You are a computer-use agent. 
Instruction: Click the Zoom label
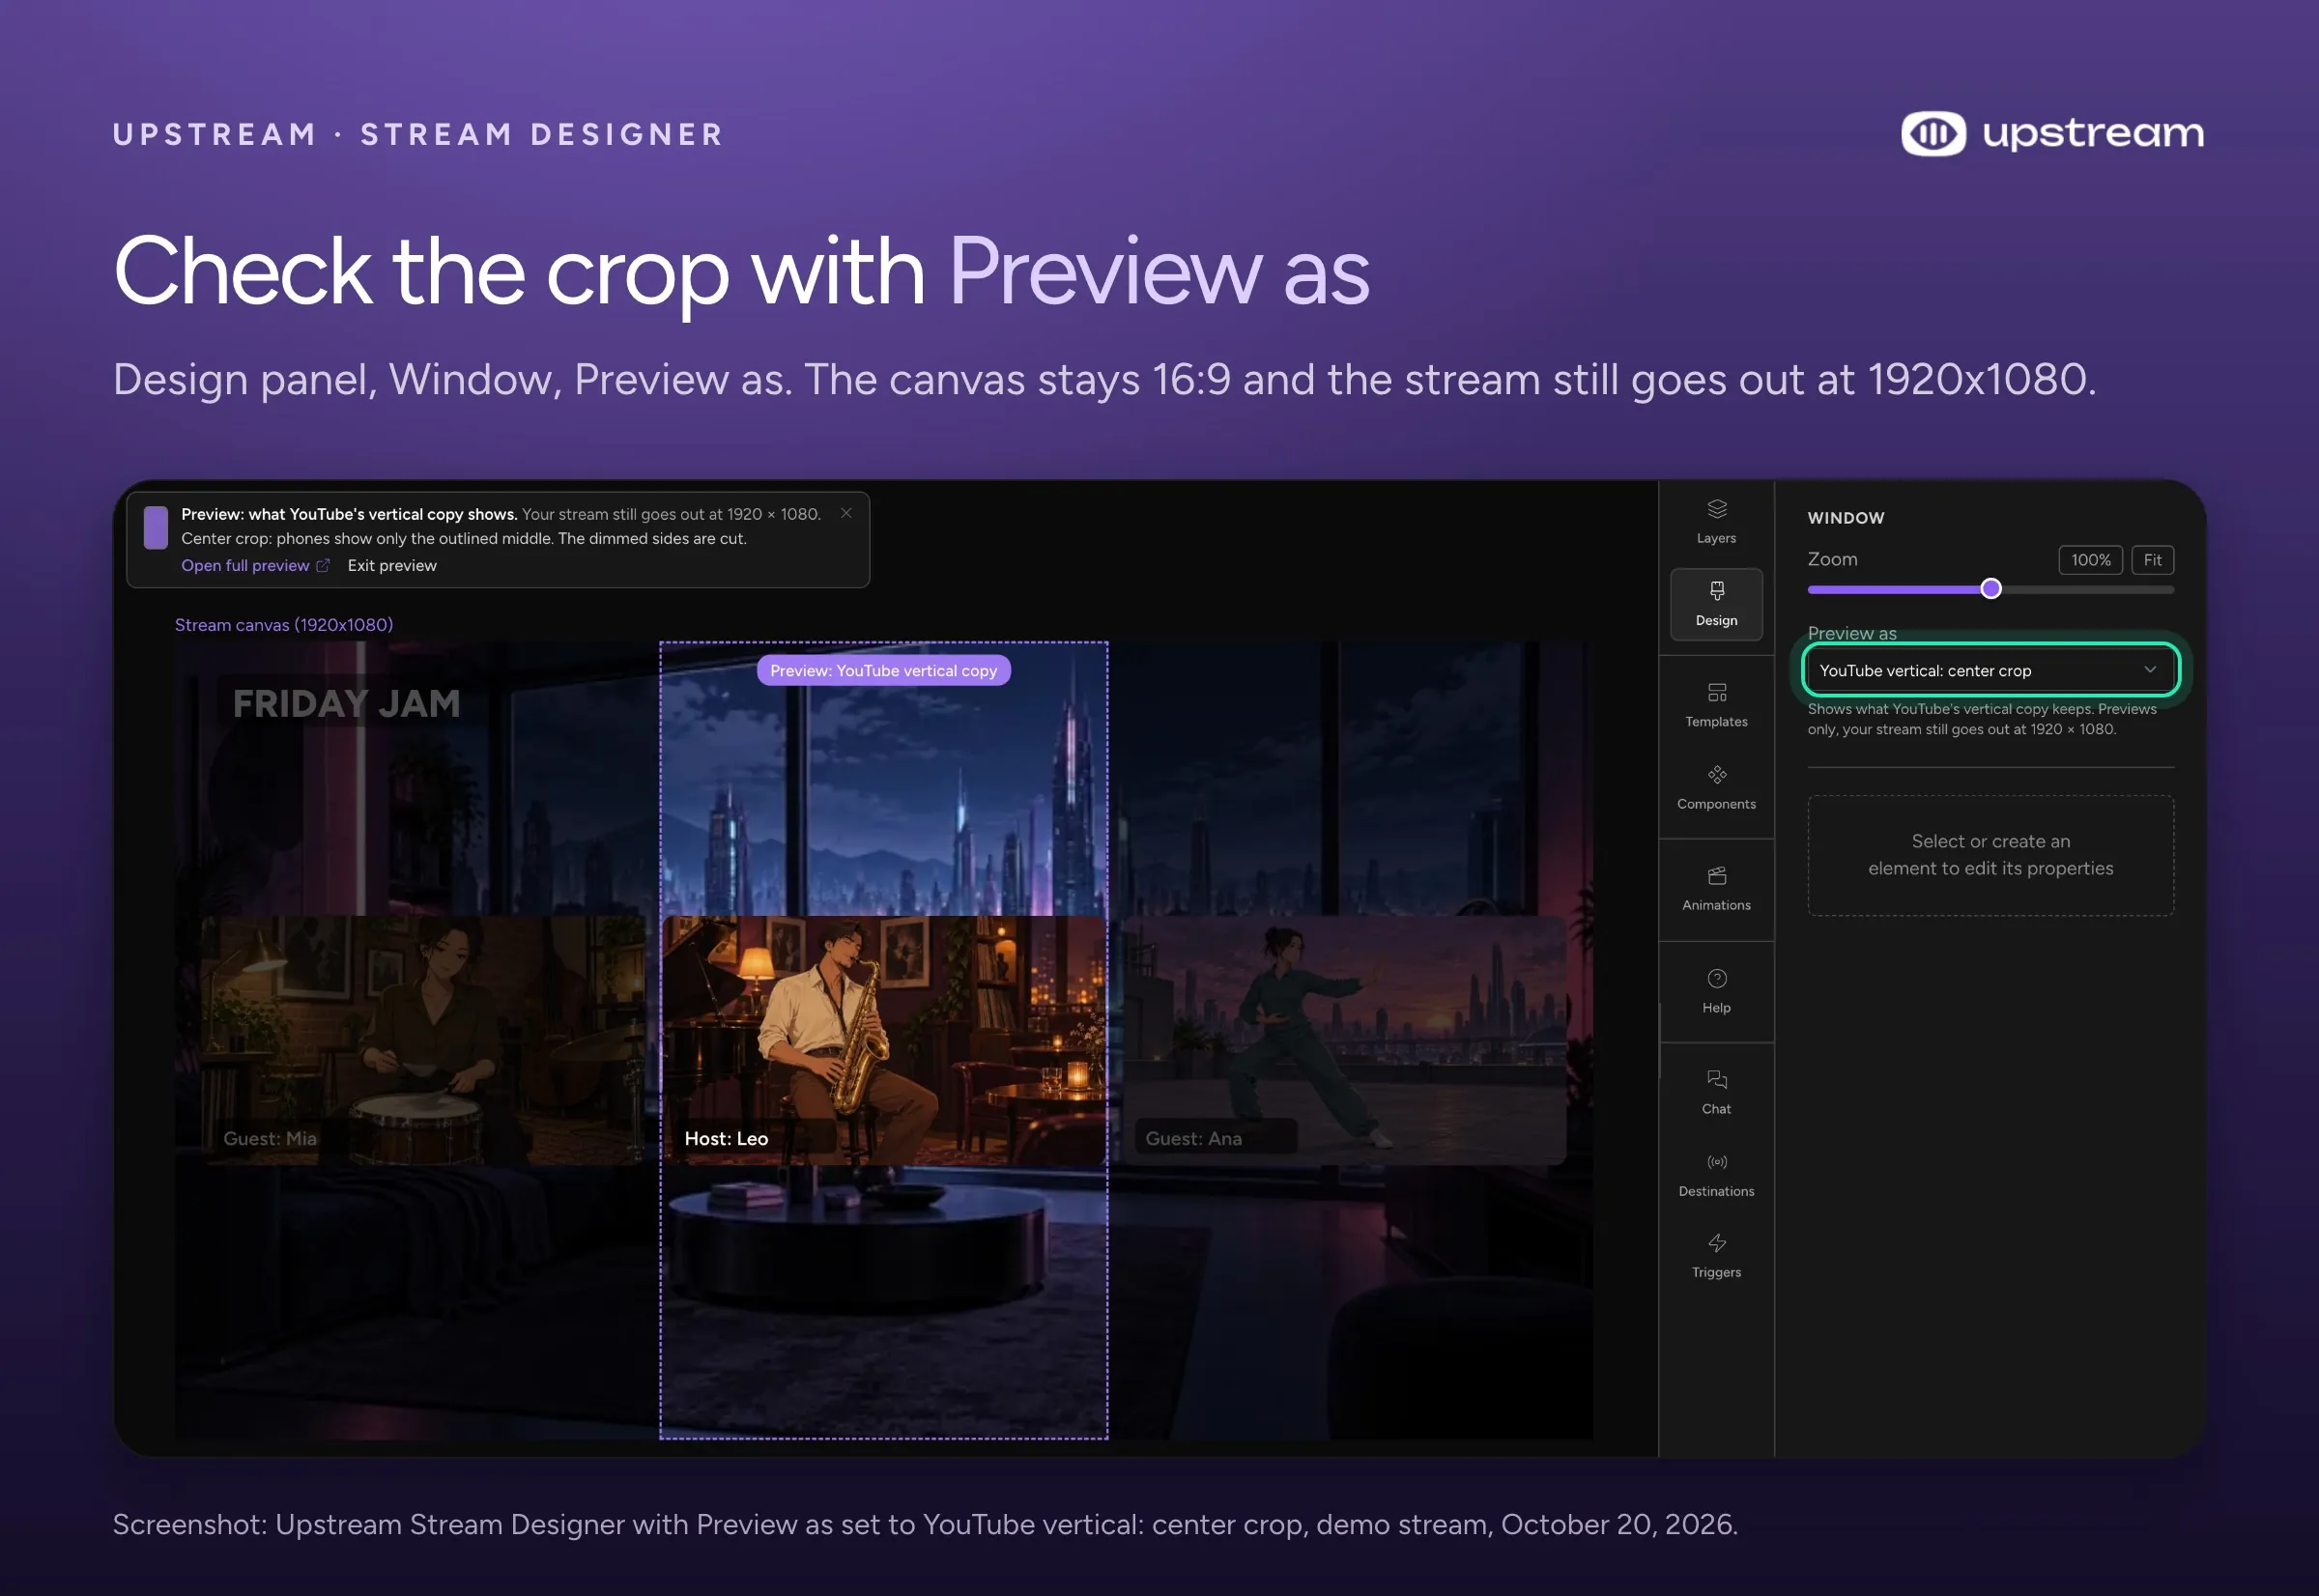click(1832, 559)
